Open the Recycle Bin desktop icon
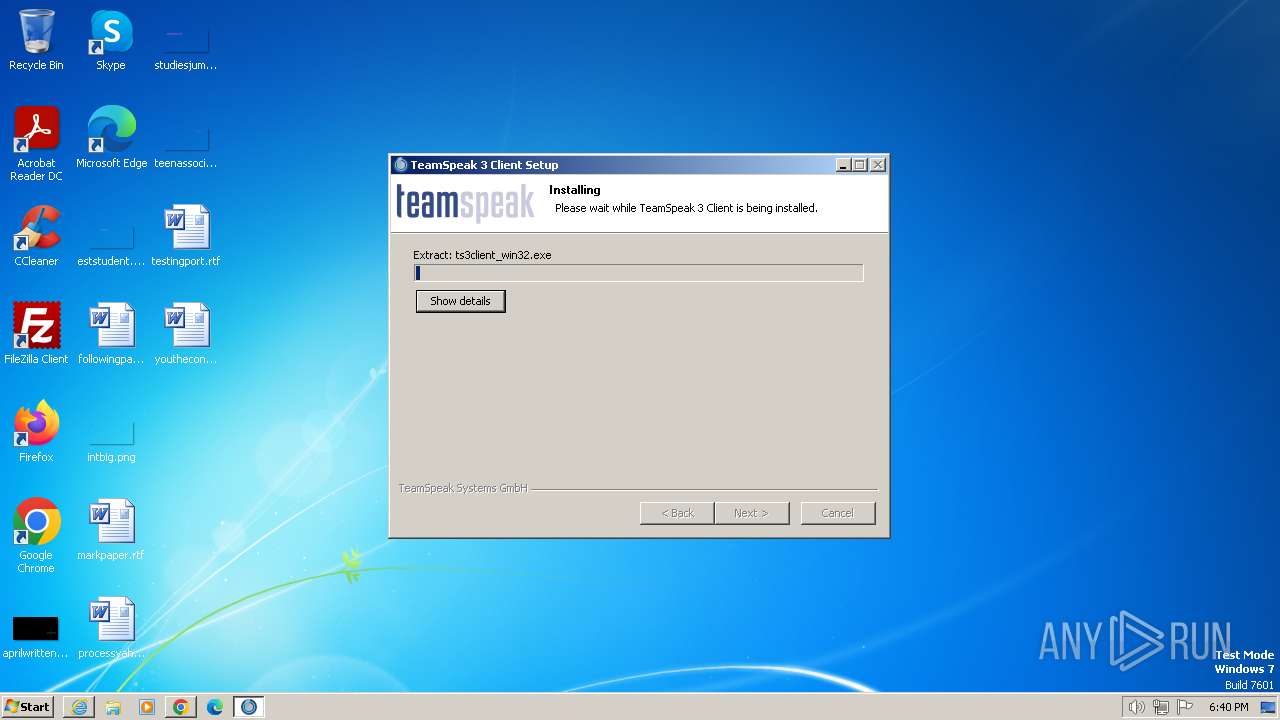Image resolution: width=1280 pixels, height=720 pixels. [36, 40]
